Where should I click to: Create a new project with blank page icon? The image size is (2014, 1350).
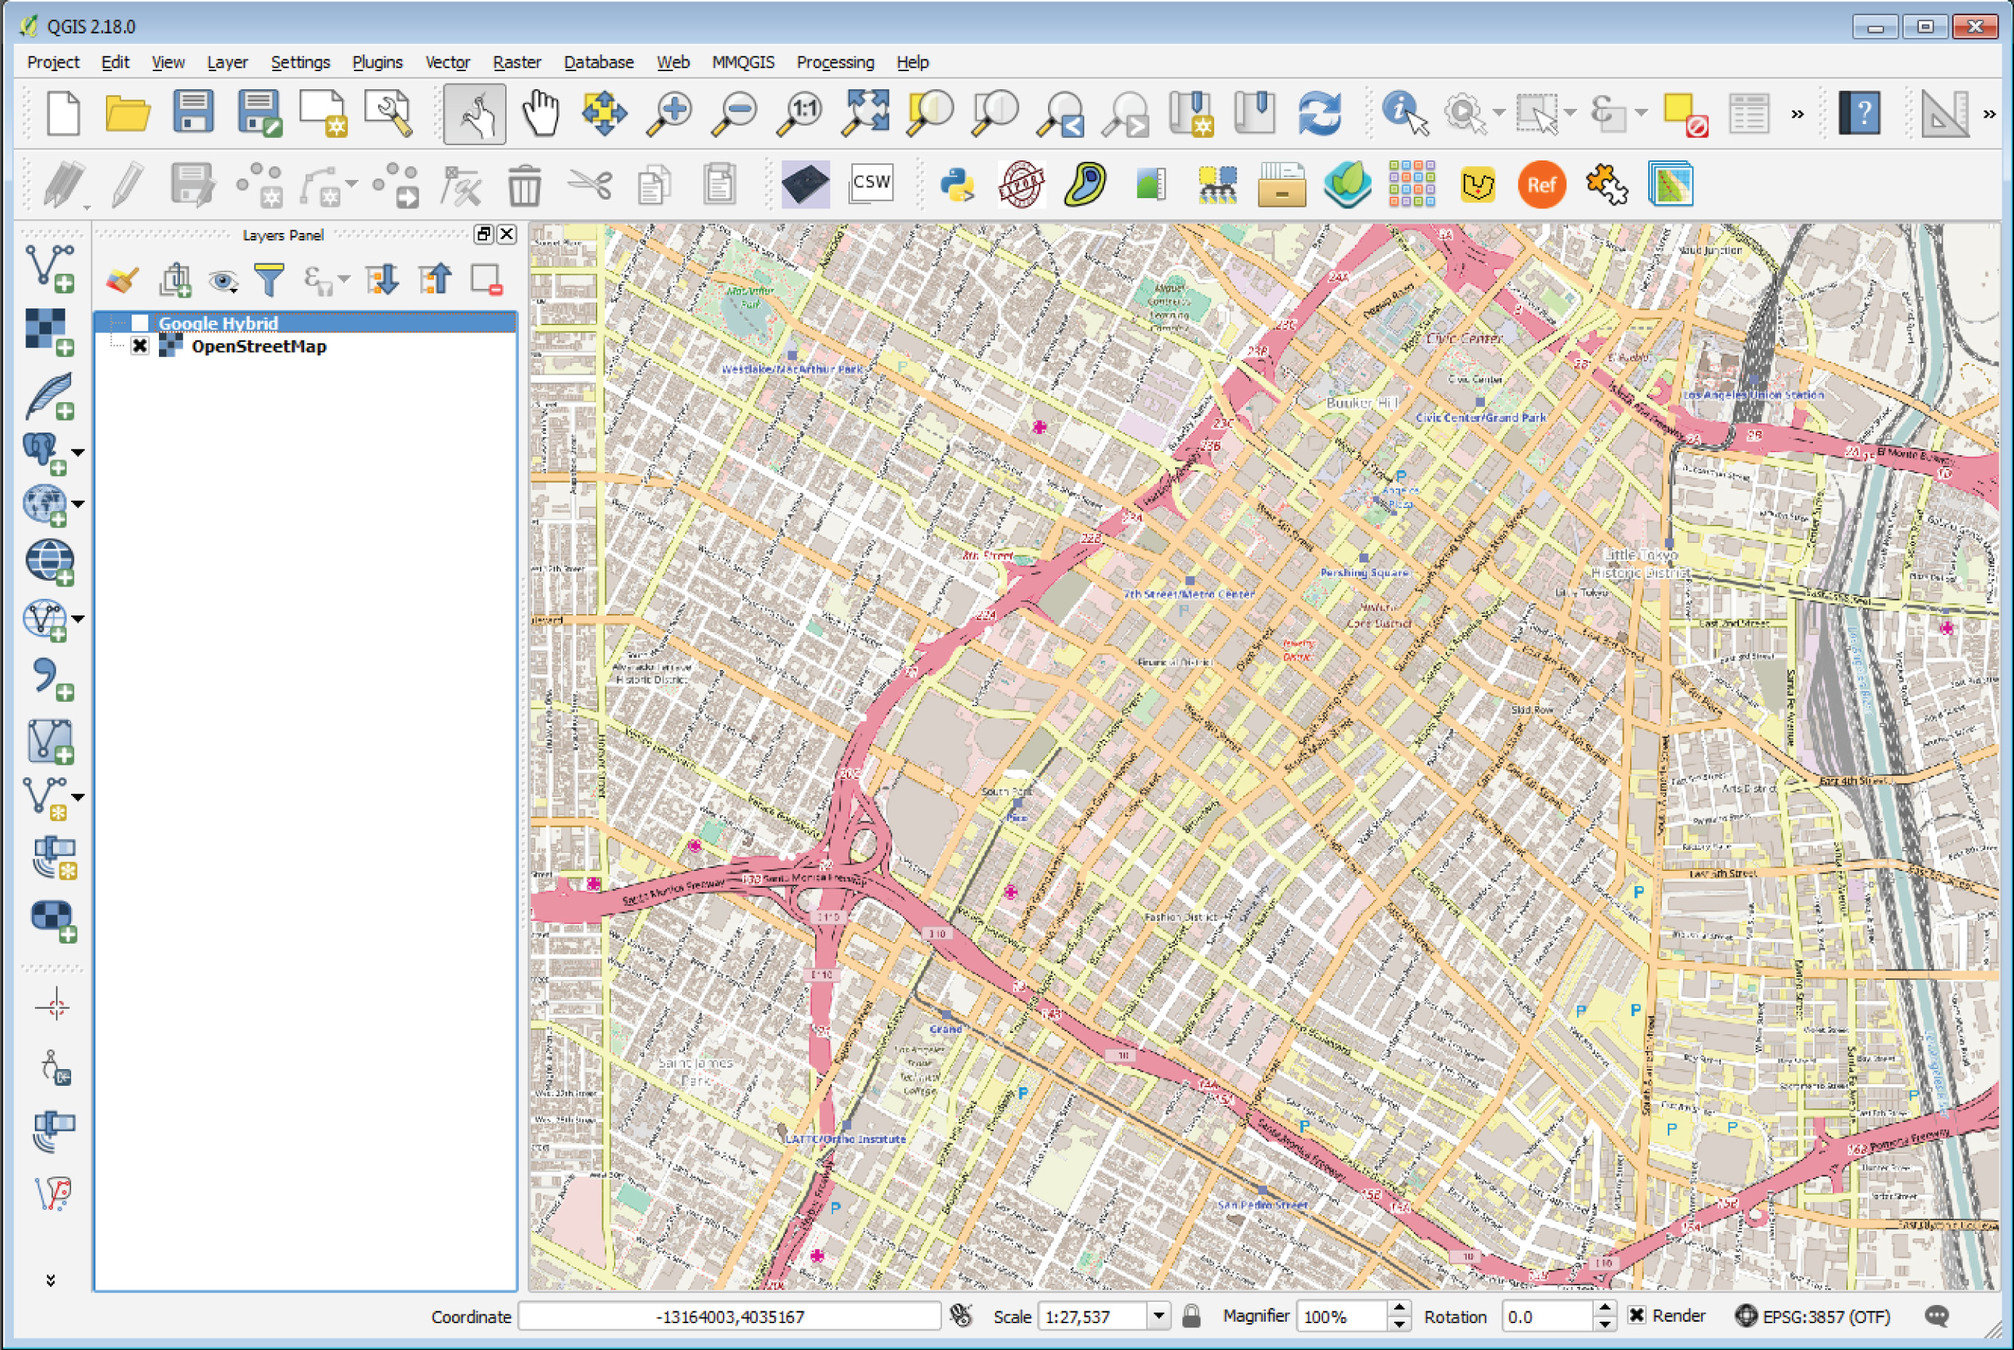[x=63, y=113]
